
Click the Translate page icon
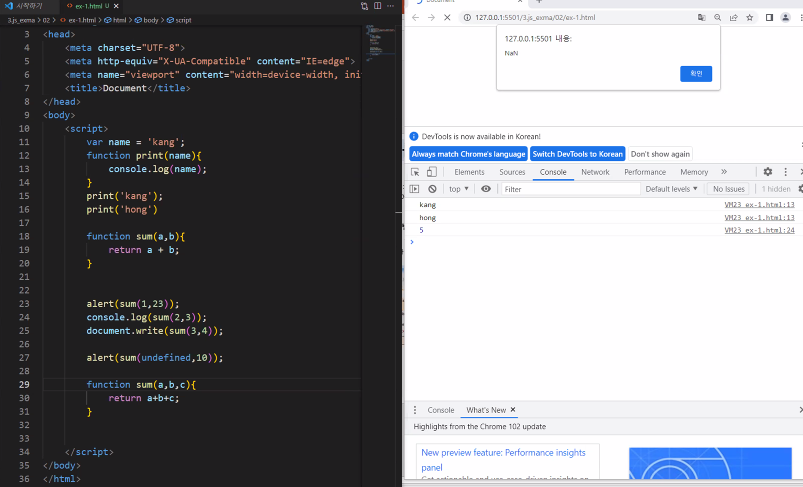702,17
